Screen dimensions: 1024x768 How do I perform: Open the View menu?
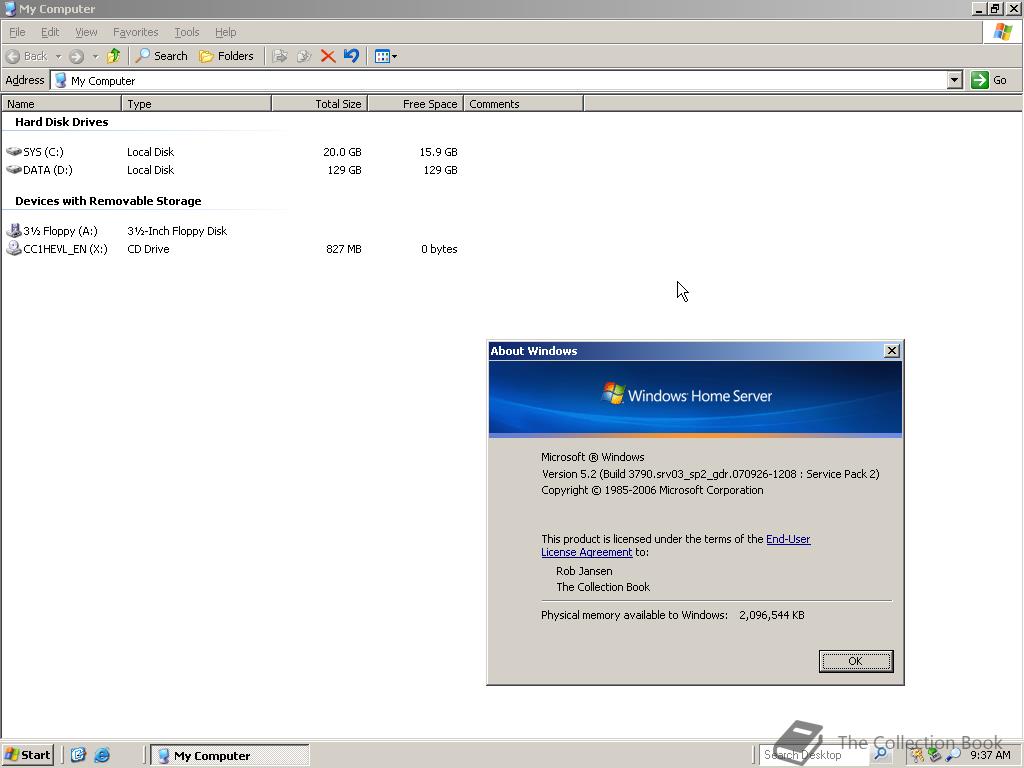[86, 32]
